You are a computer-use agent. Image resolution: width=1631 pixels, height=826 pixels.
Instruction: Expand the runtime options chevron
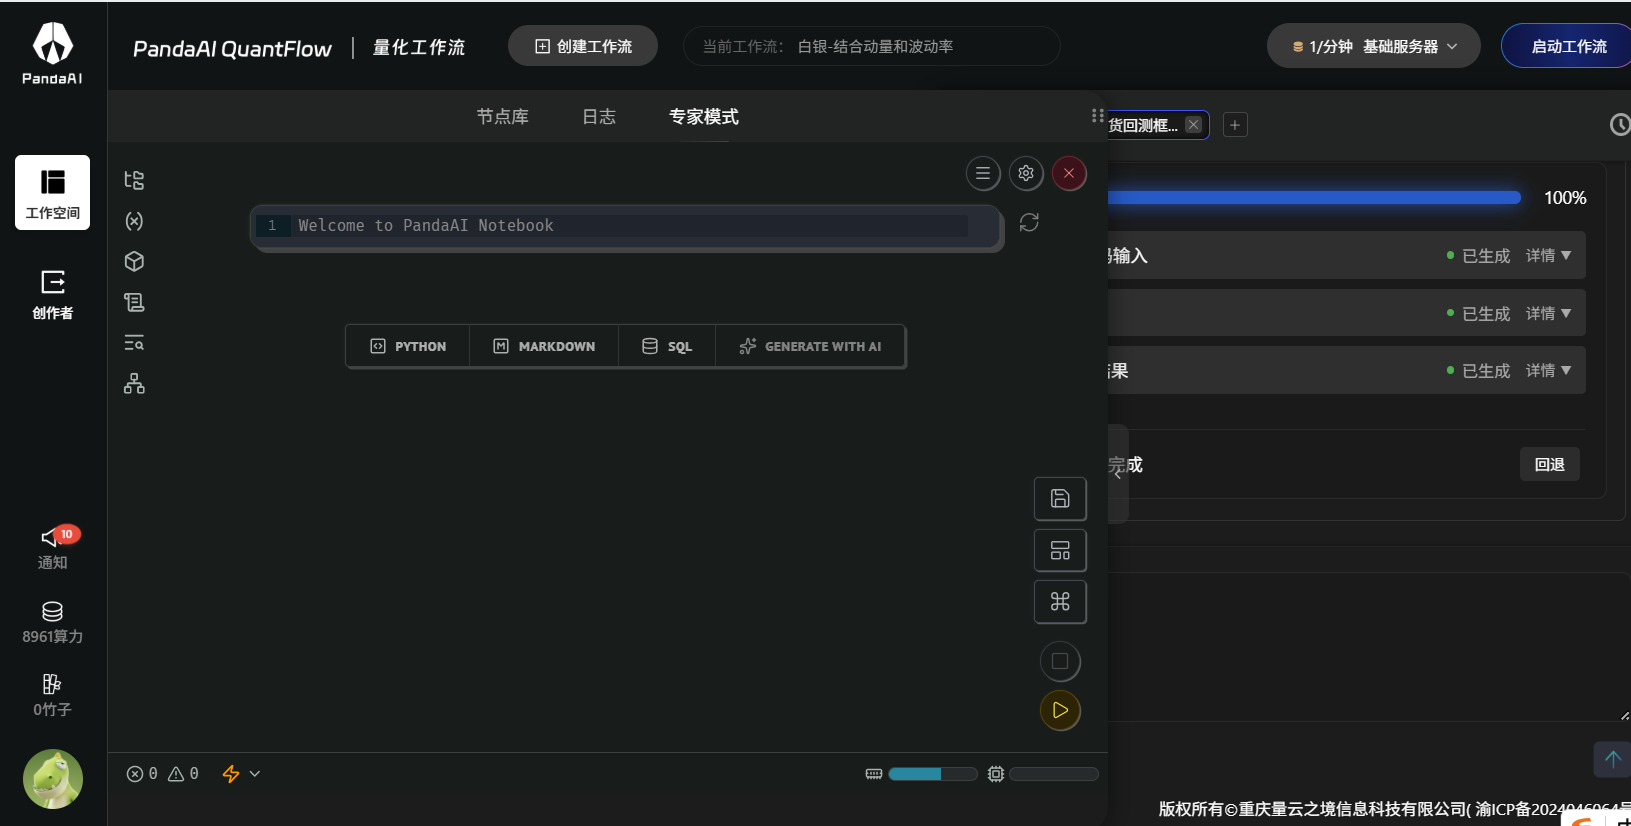pos(255,774)
